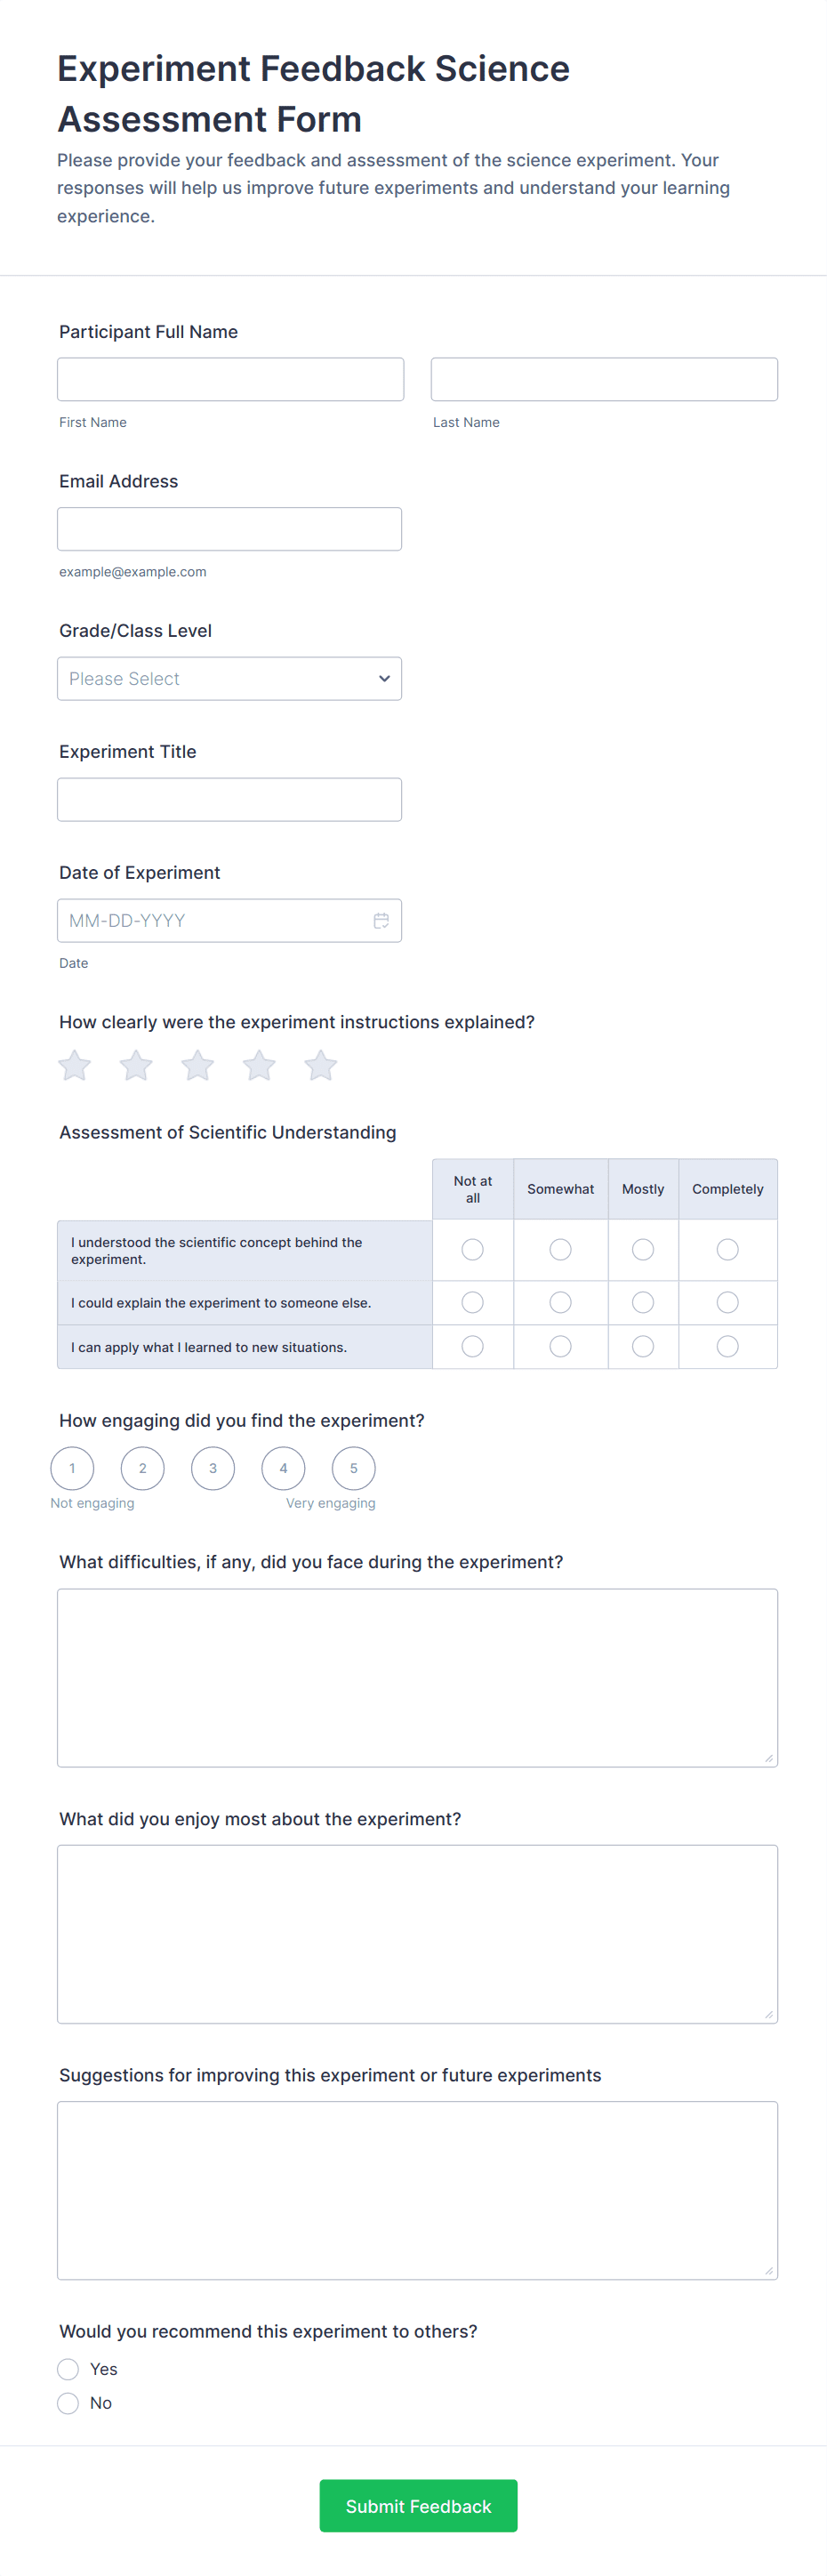
Task: Submit Feedback button
Action: coord(418,2506)
